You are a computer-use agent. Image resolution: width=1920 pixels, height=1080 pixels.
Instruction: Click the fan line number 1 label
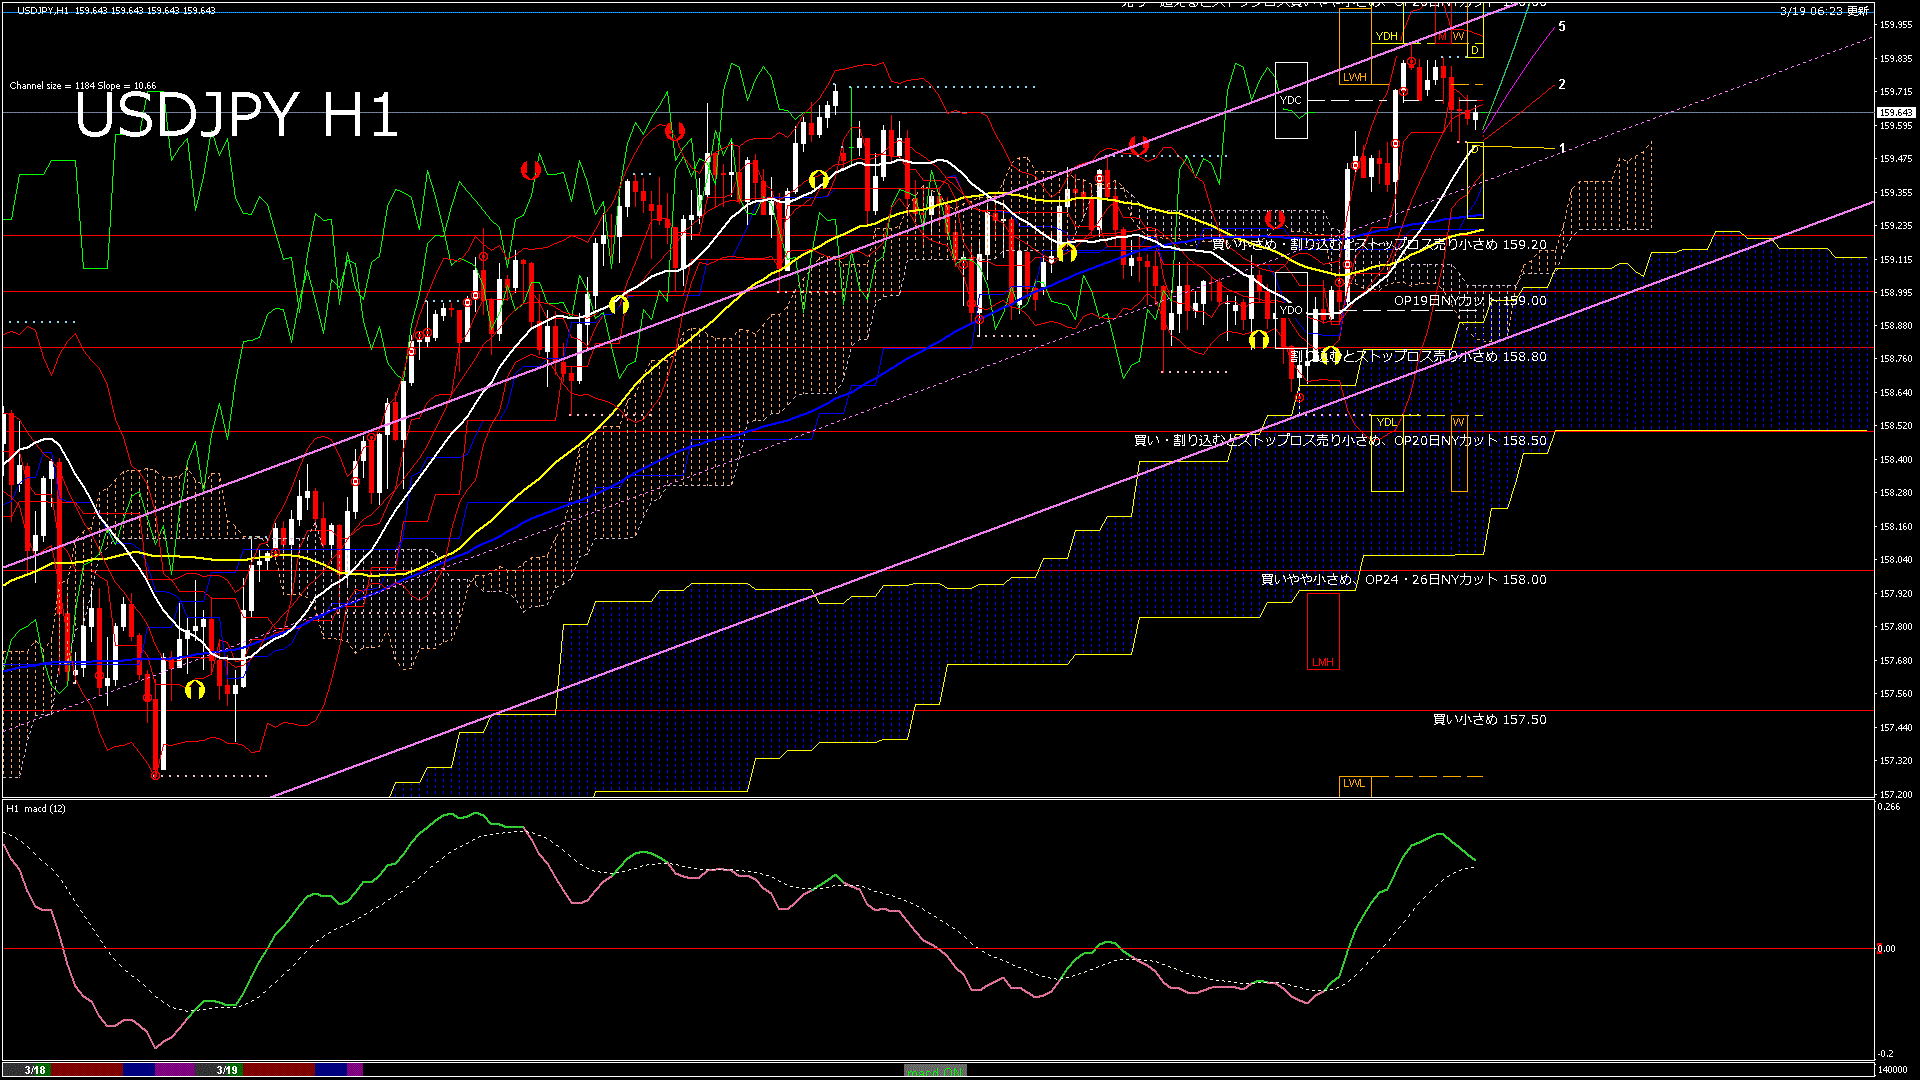tap(1562, 148)
